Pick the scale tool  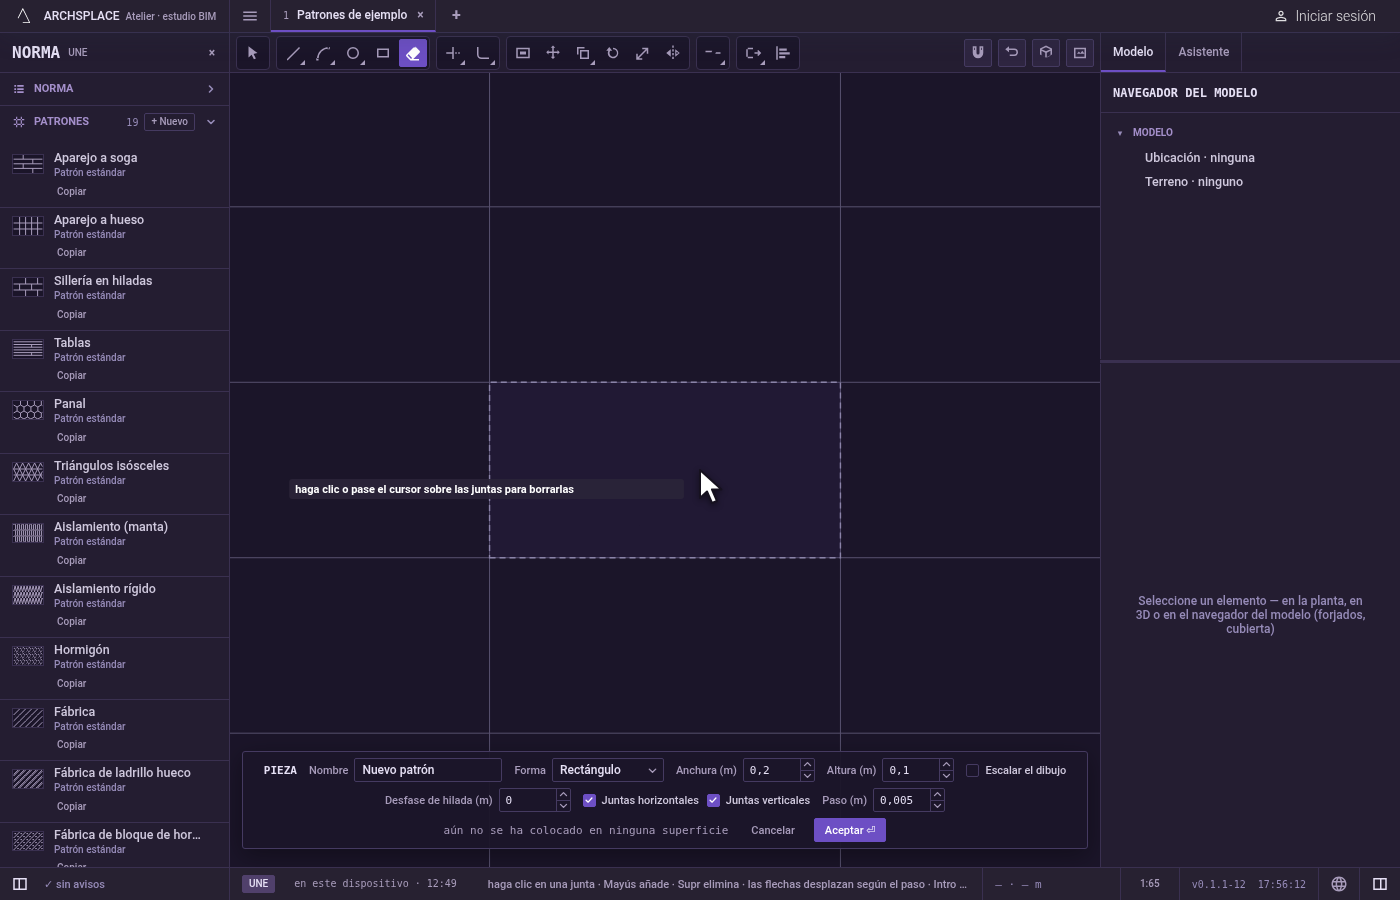[x=643, y=53]
